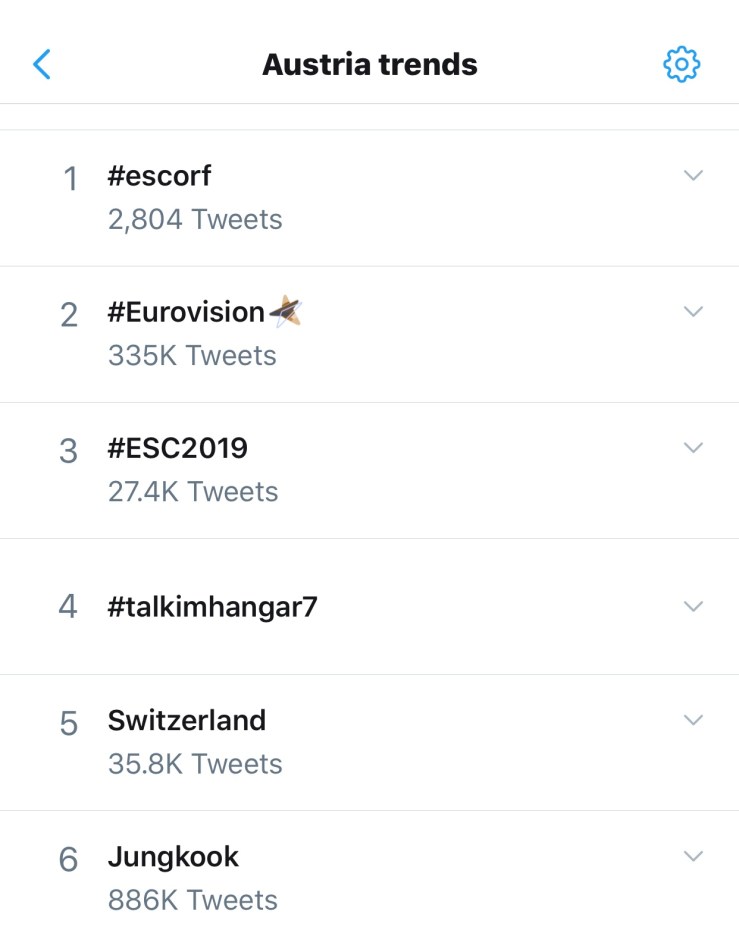Open the #ESC2019 hashtag trend

pos(178,449)
